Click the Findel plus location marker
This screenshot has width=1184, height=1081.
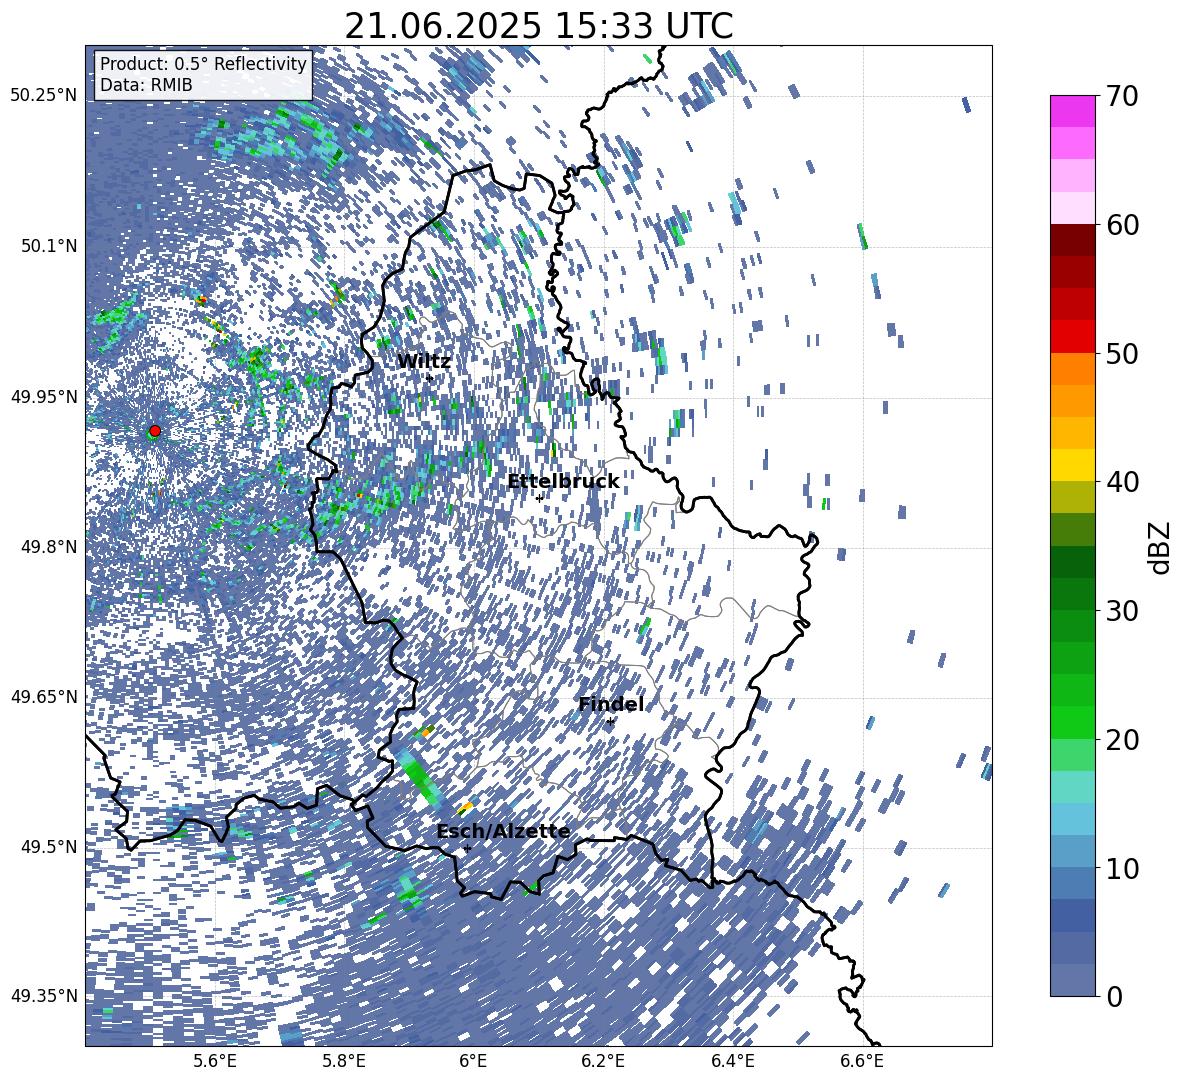coord(610,722)
